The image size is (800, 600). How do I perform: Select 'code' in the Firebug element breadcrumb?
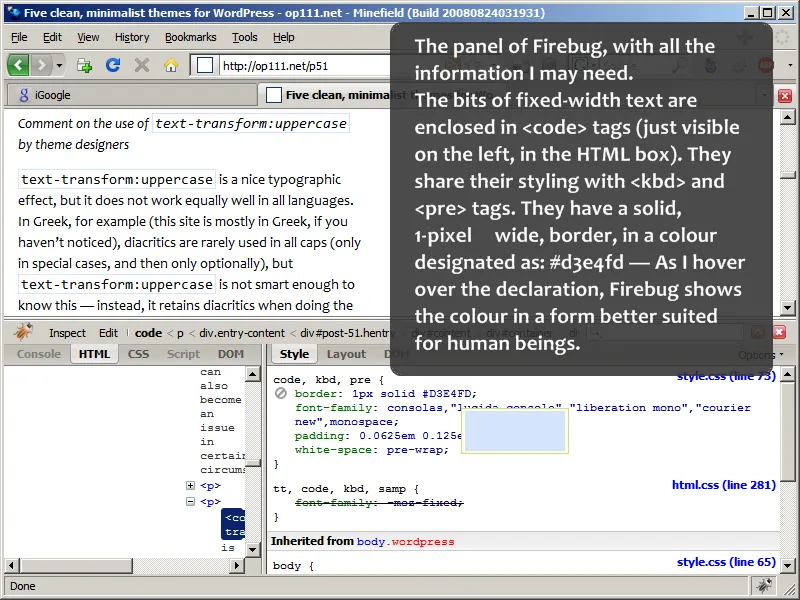click(148, 333)
